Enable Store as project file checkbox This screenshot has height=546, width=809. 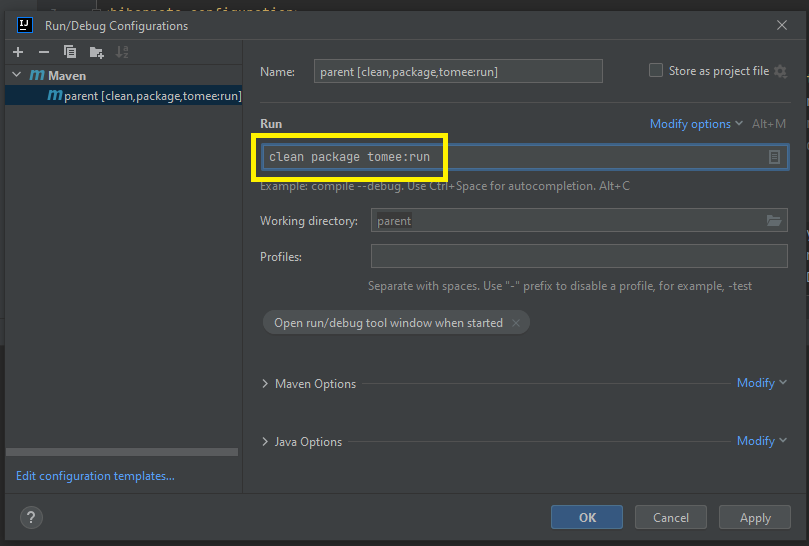click(x=656, y=70)
